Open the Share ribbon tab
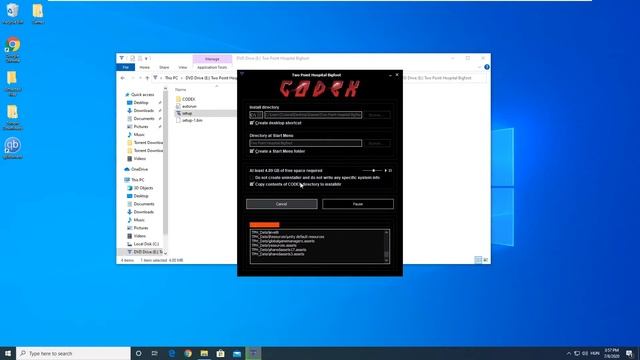The width and height of the screenshot is (640, 360). 164,67
